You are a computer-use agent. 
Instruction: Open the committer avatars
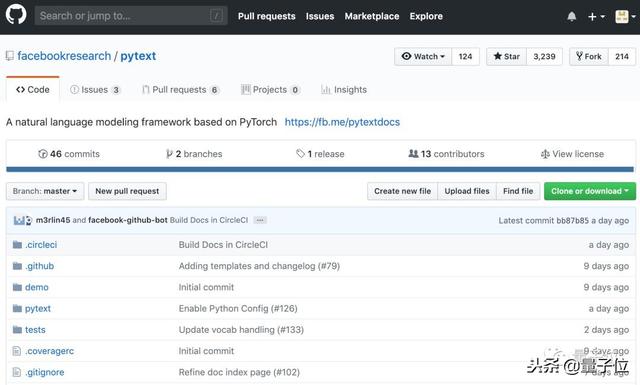(x=22, y=220)
